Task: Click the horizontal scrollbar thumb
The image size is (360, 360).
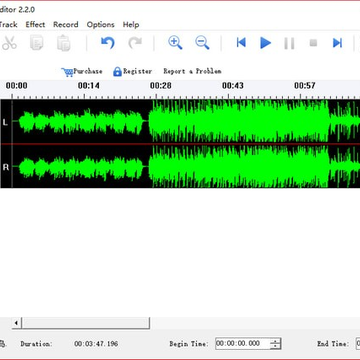Action: (86, 323)
